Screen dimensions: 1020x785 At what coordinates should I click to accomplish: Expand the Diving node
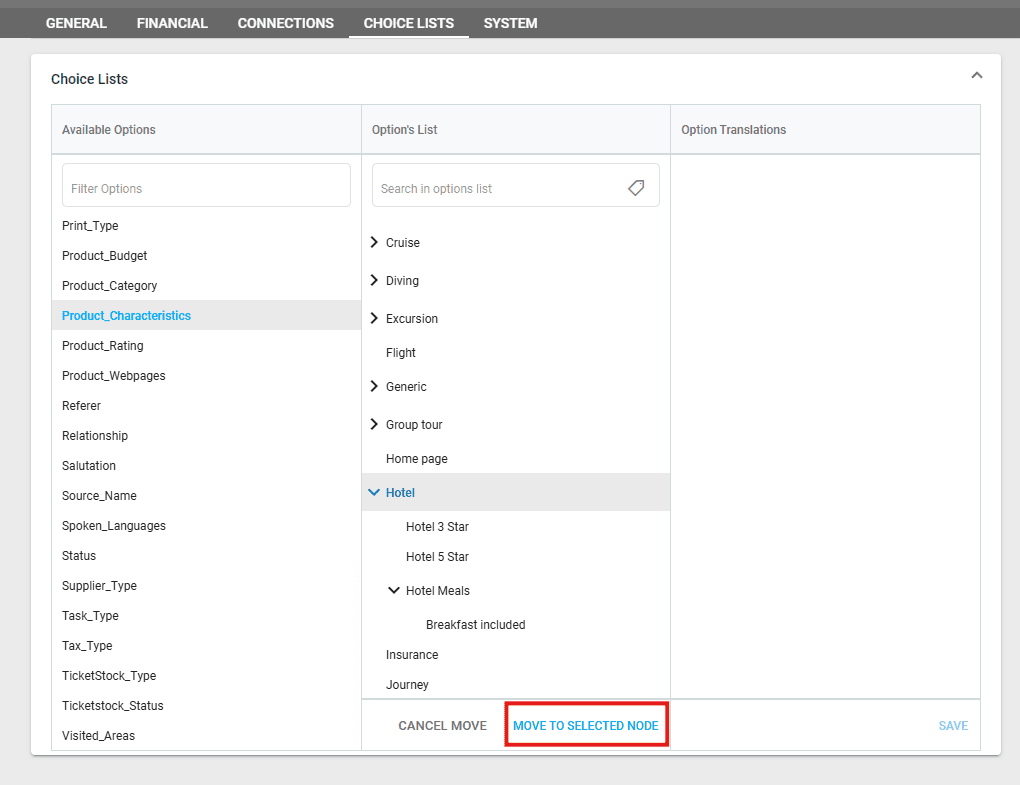click(x=374, y=281)
